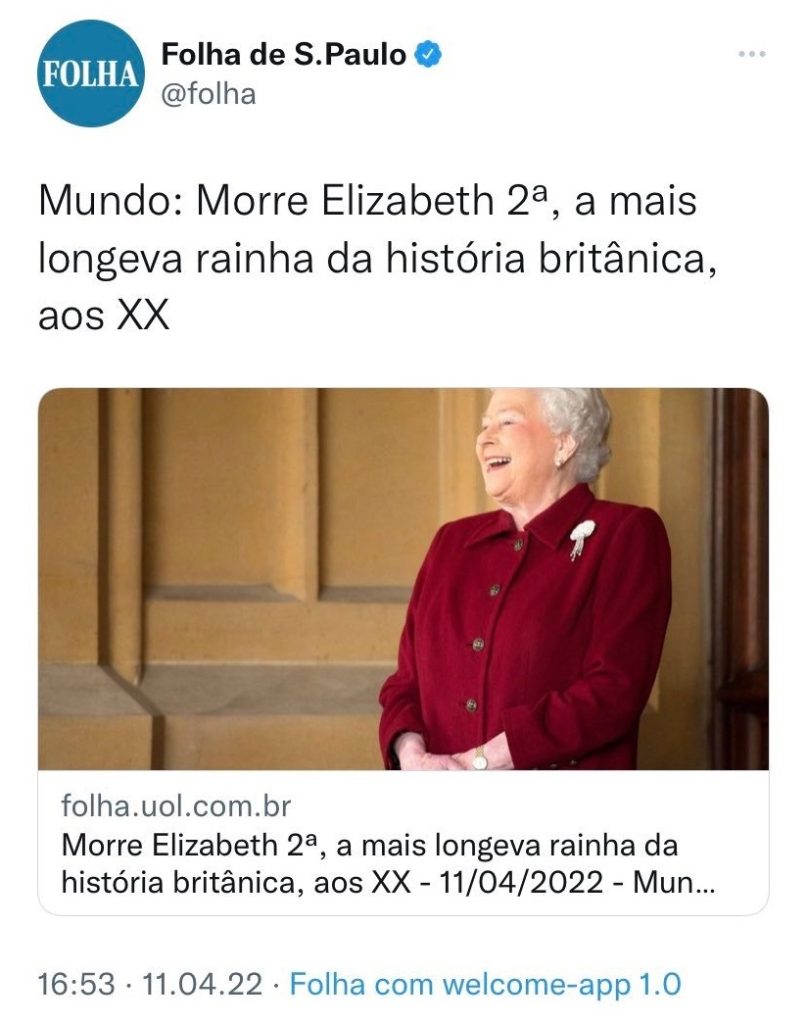
Task: Click the 'aos XX' text in tweet
Action: point(104,316)
